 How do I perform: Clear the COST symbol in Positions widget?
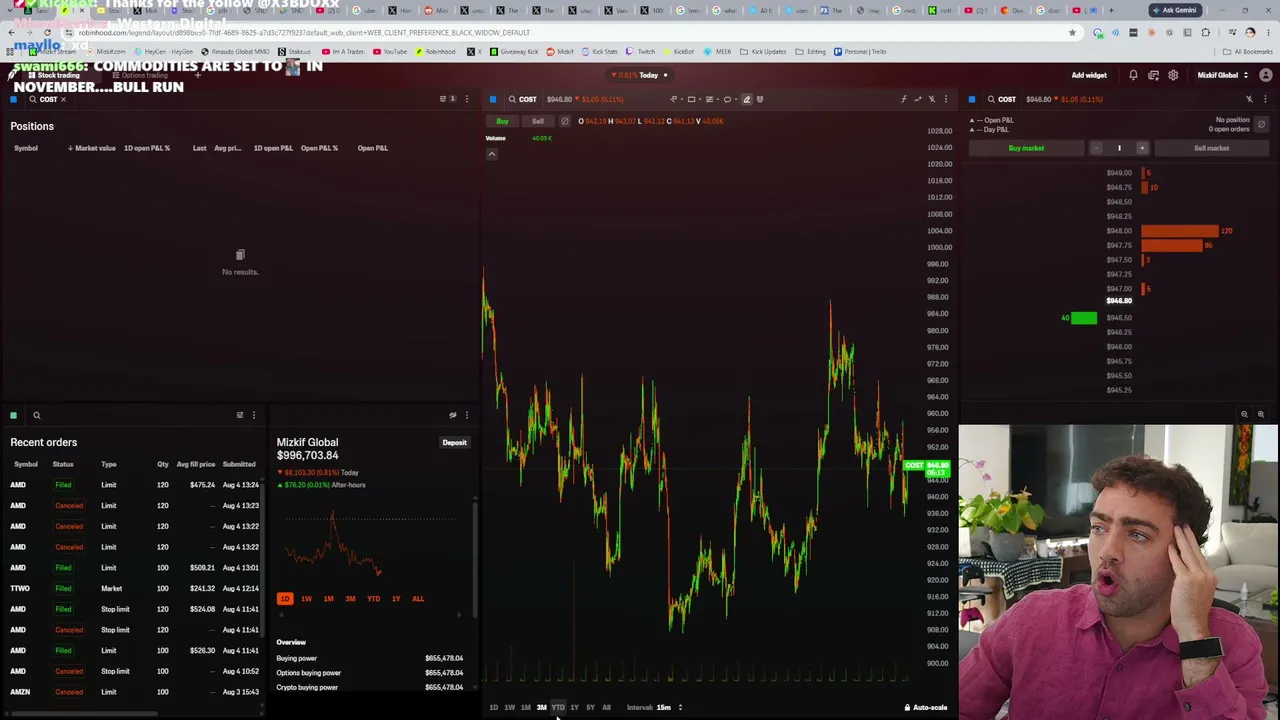click(63, 99)
